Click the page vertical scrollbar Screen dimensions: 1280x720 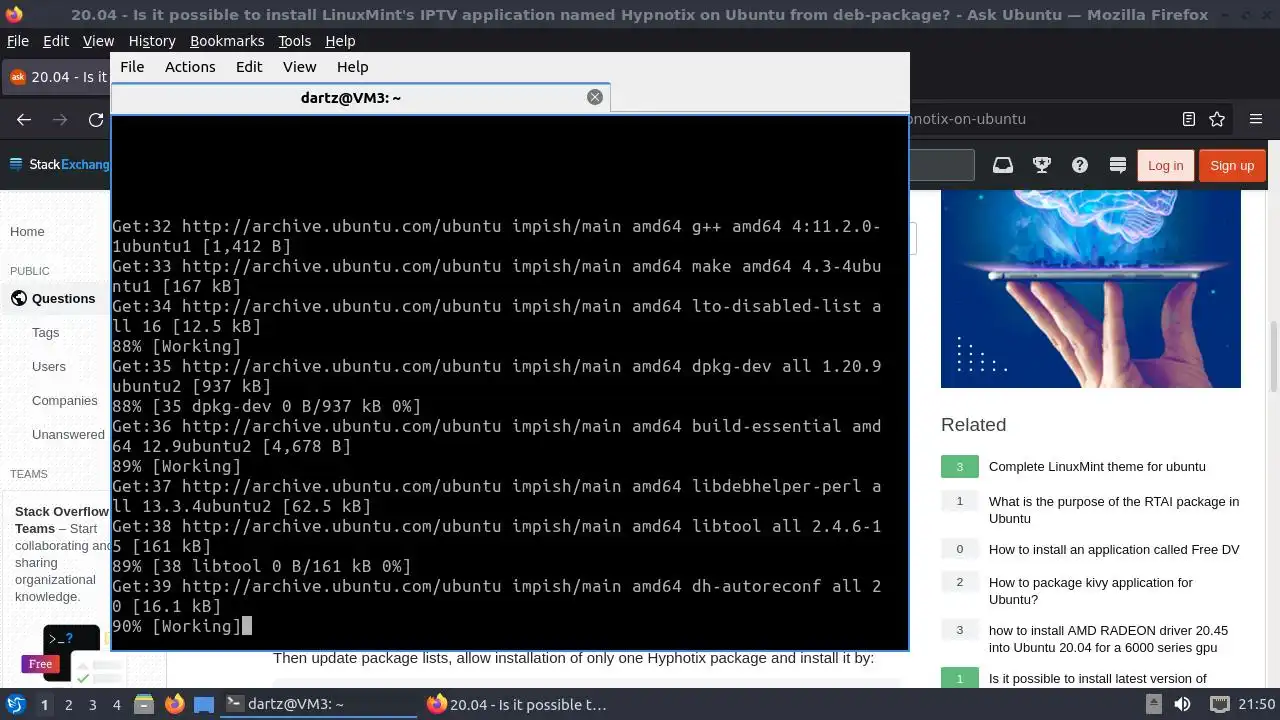(1273, 355)
